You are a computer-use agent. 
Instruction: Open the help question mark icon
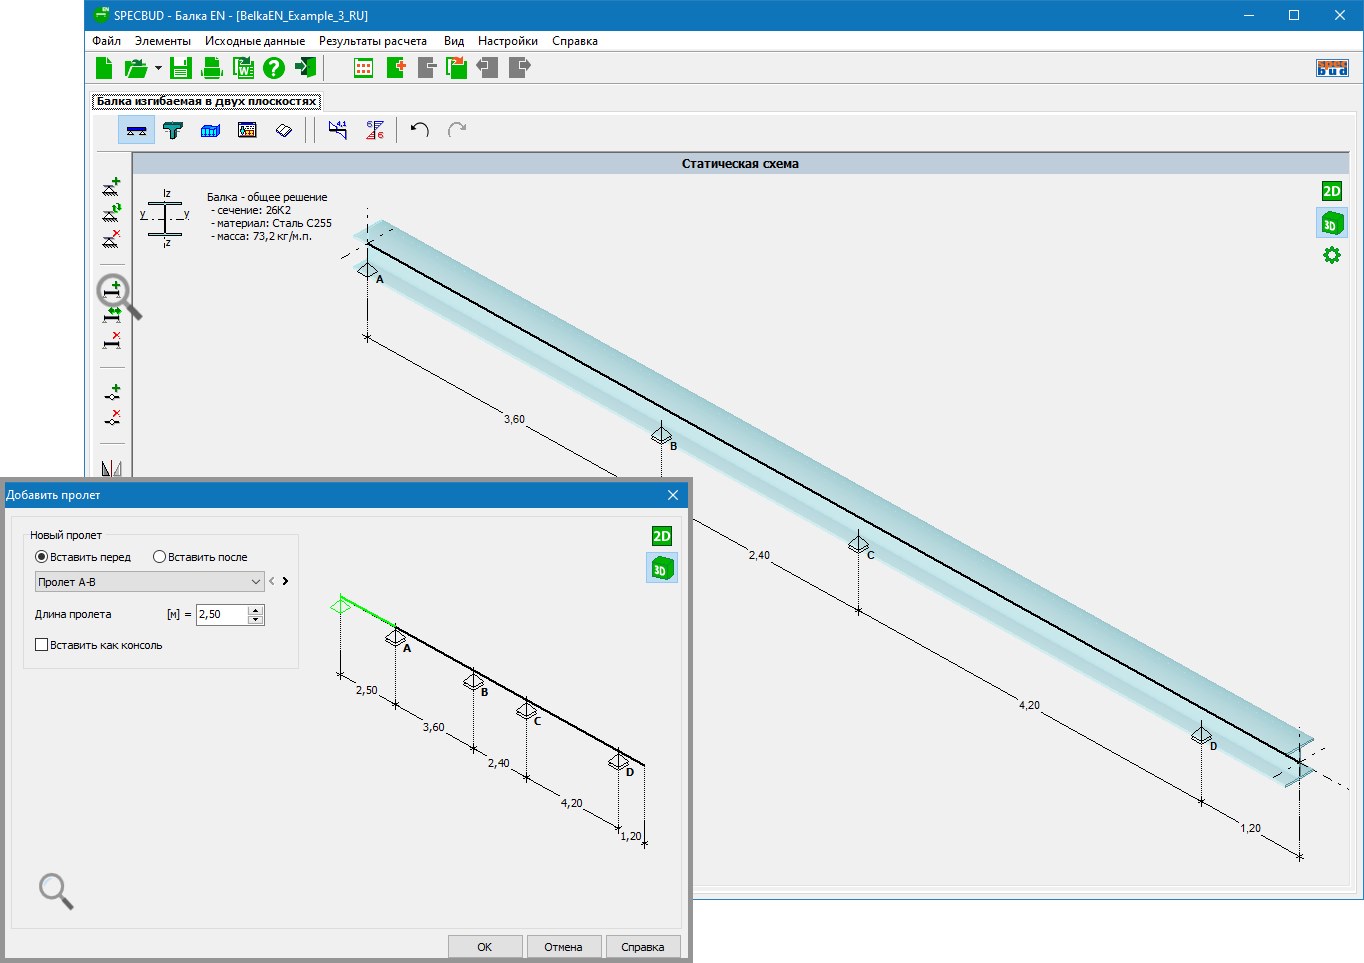coord(274,68)
